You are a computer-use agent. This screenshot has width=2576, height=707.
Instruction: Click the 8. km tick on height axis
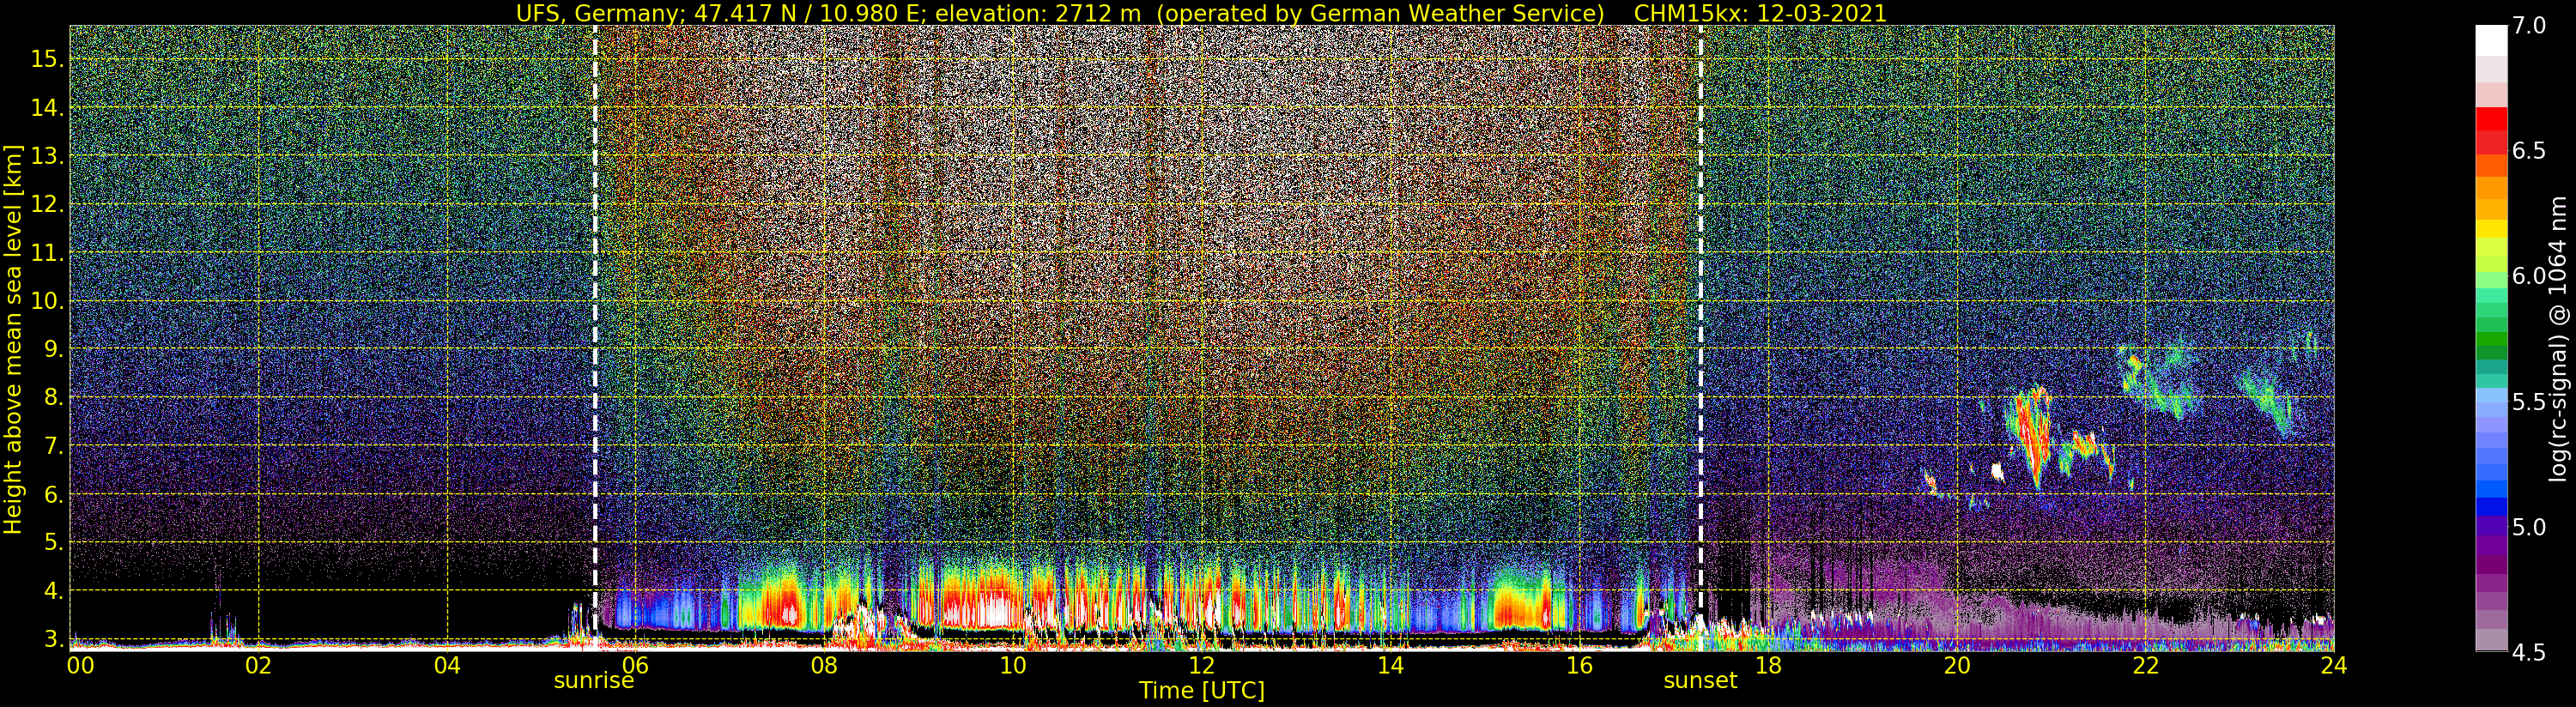click(x=53, y=397)
